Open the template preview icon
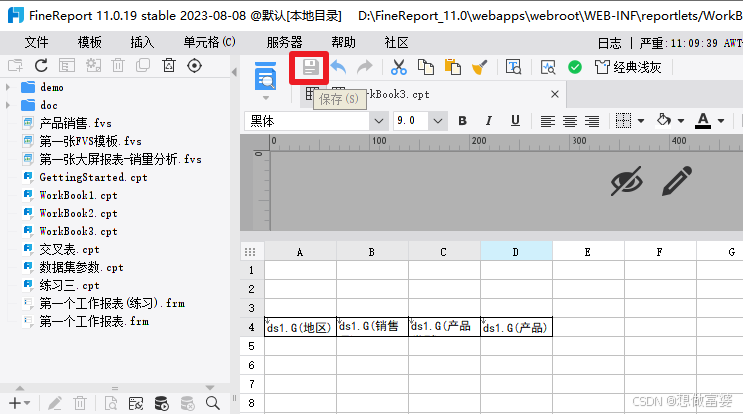 pos(265,76)
